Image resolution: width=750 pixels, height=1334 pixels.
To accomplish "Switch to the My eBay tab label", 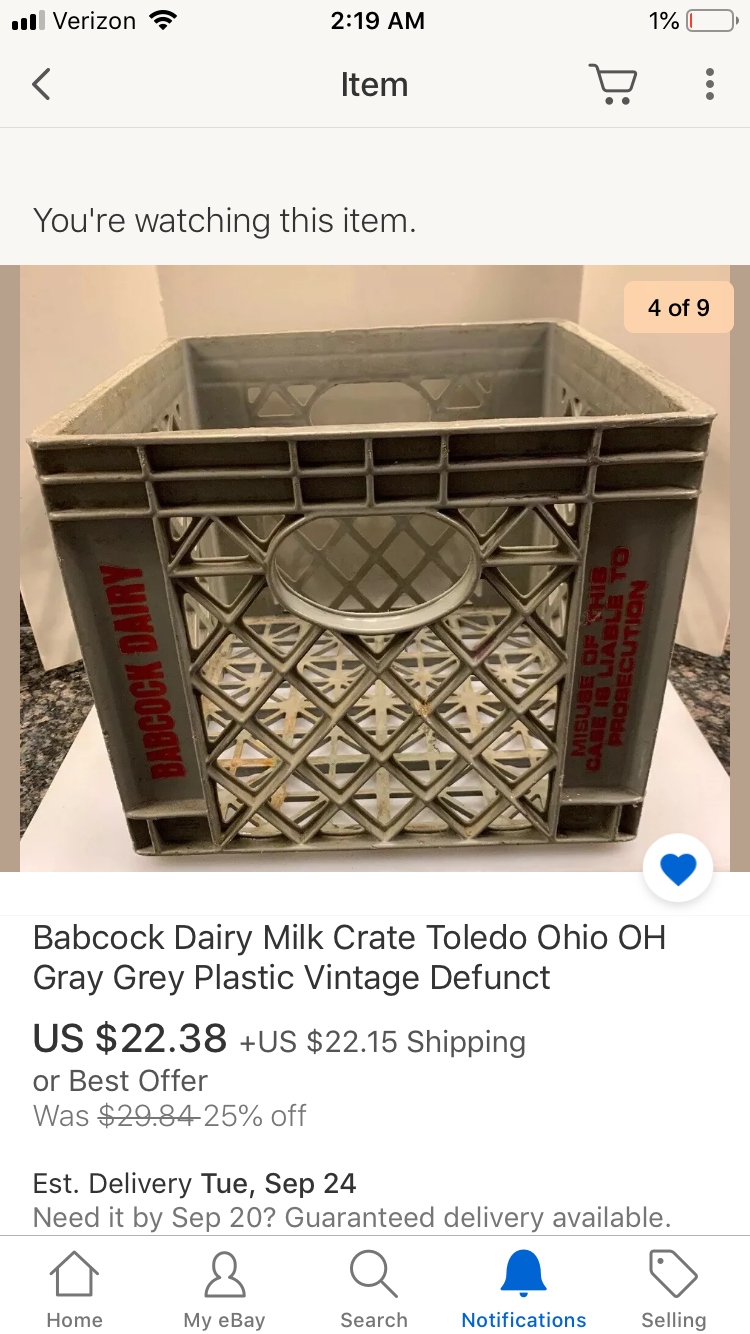I will 224,1320.
